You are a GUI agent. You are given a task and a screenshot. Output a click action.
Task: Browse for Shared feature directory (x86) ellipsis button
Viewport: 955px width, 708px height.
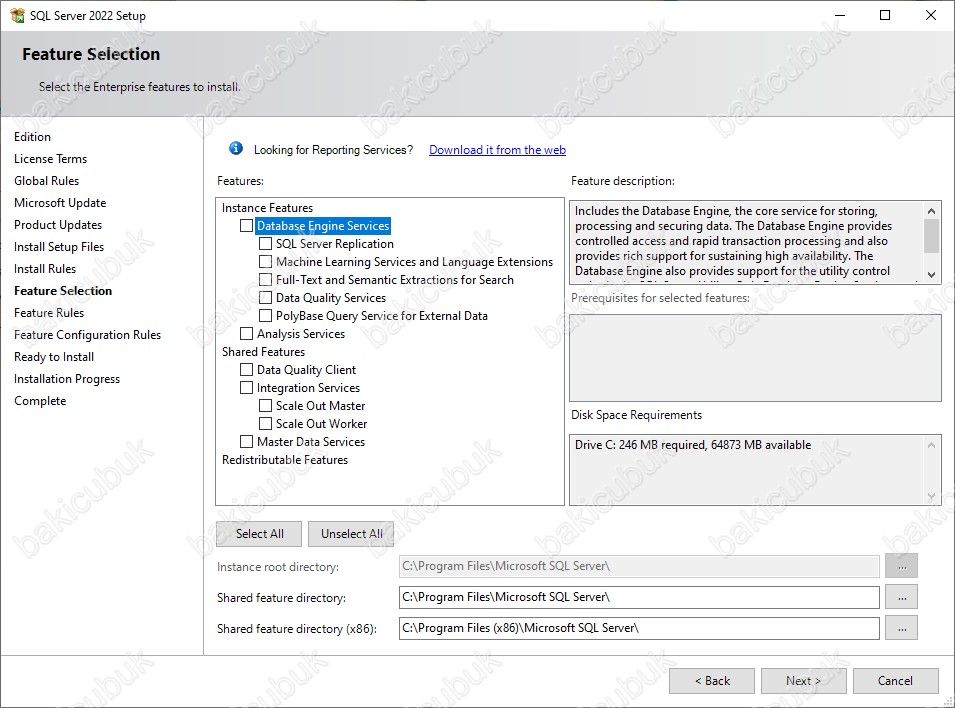pyautogui.click(x=901, y=628)
